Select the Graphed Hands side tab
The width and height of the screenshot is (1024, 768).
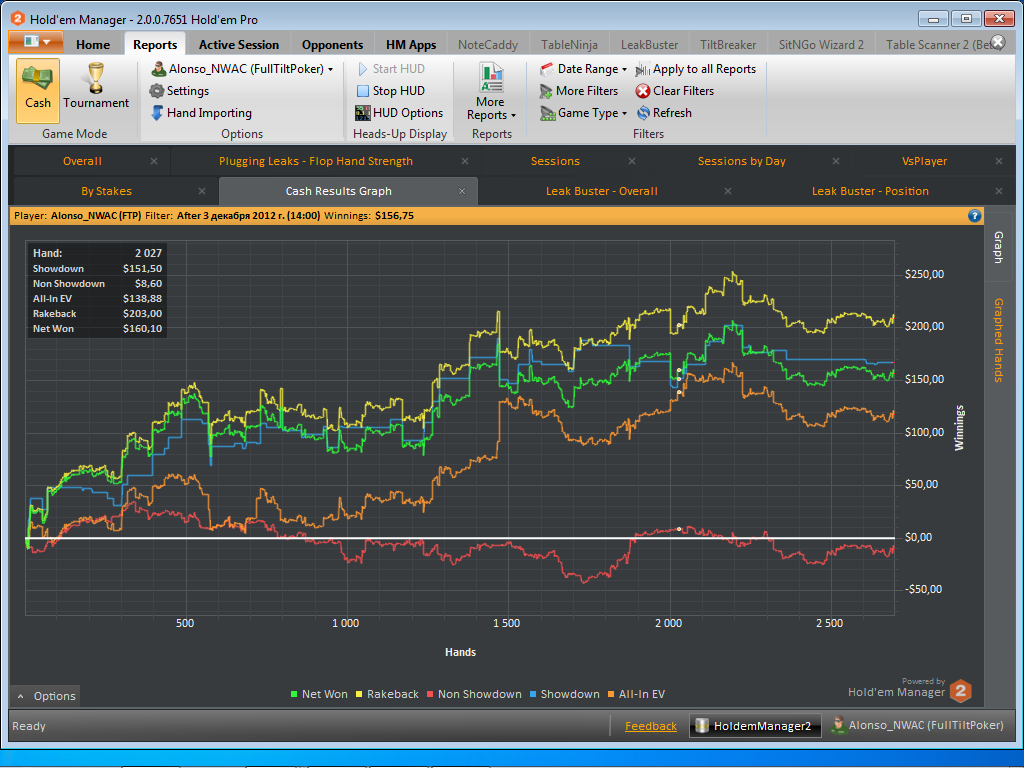pos(999,340)
